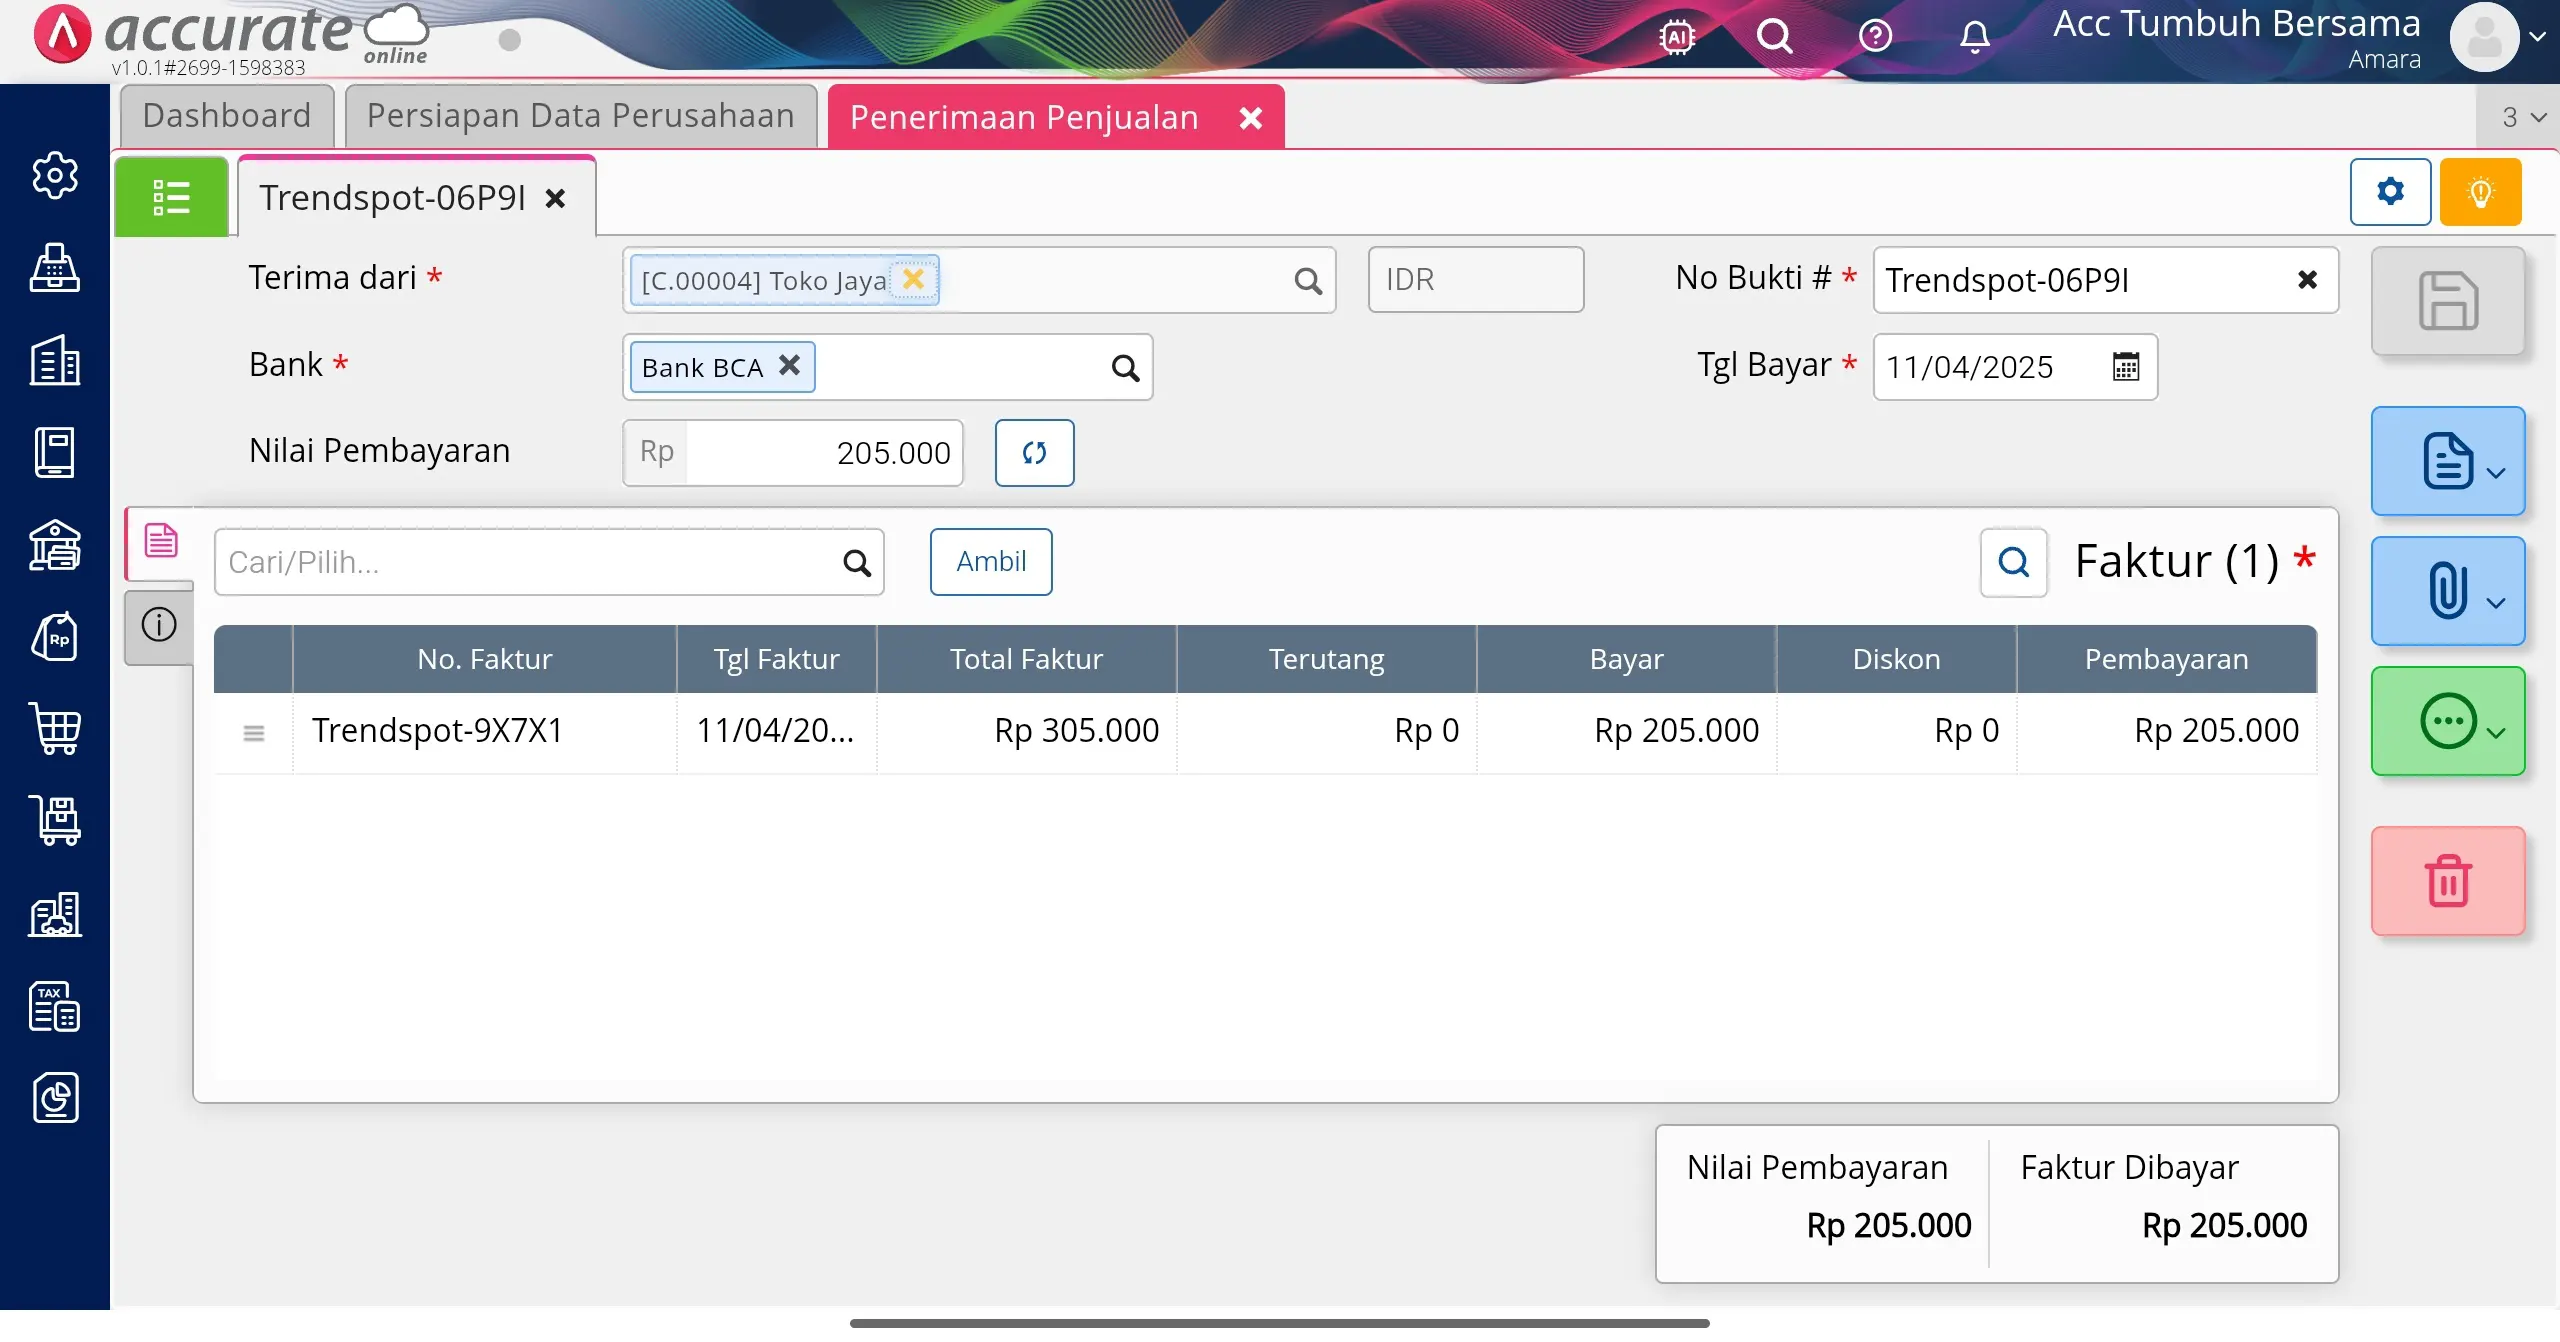Open the Cari/Pilih invoice lookup magnifier
2560x1342 pixels.
[857, 563]
